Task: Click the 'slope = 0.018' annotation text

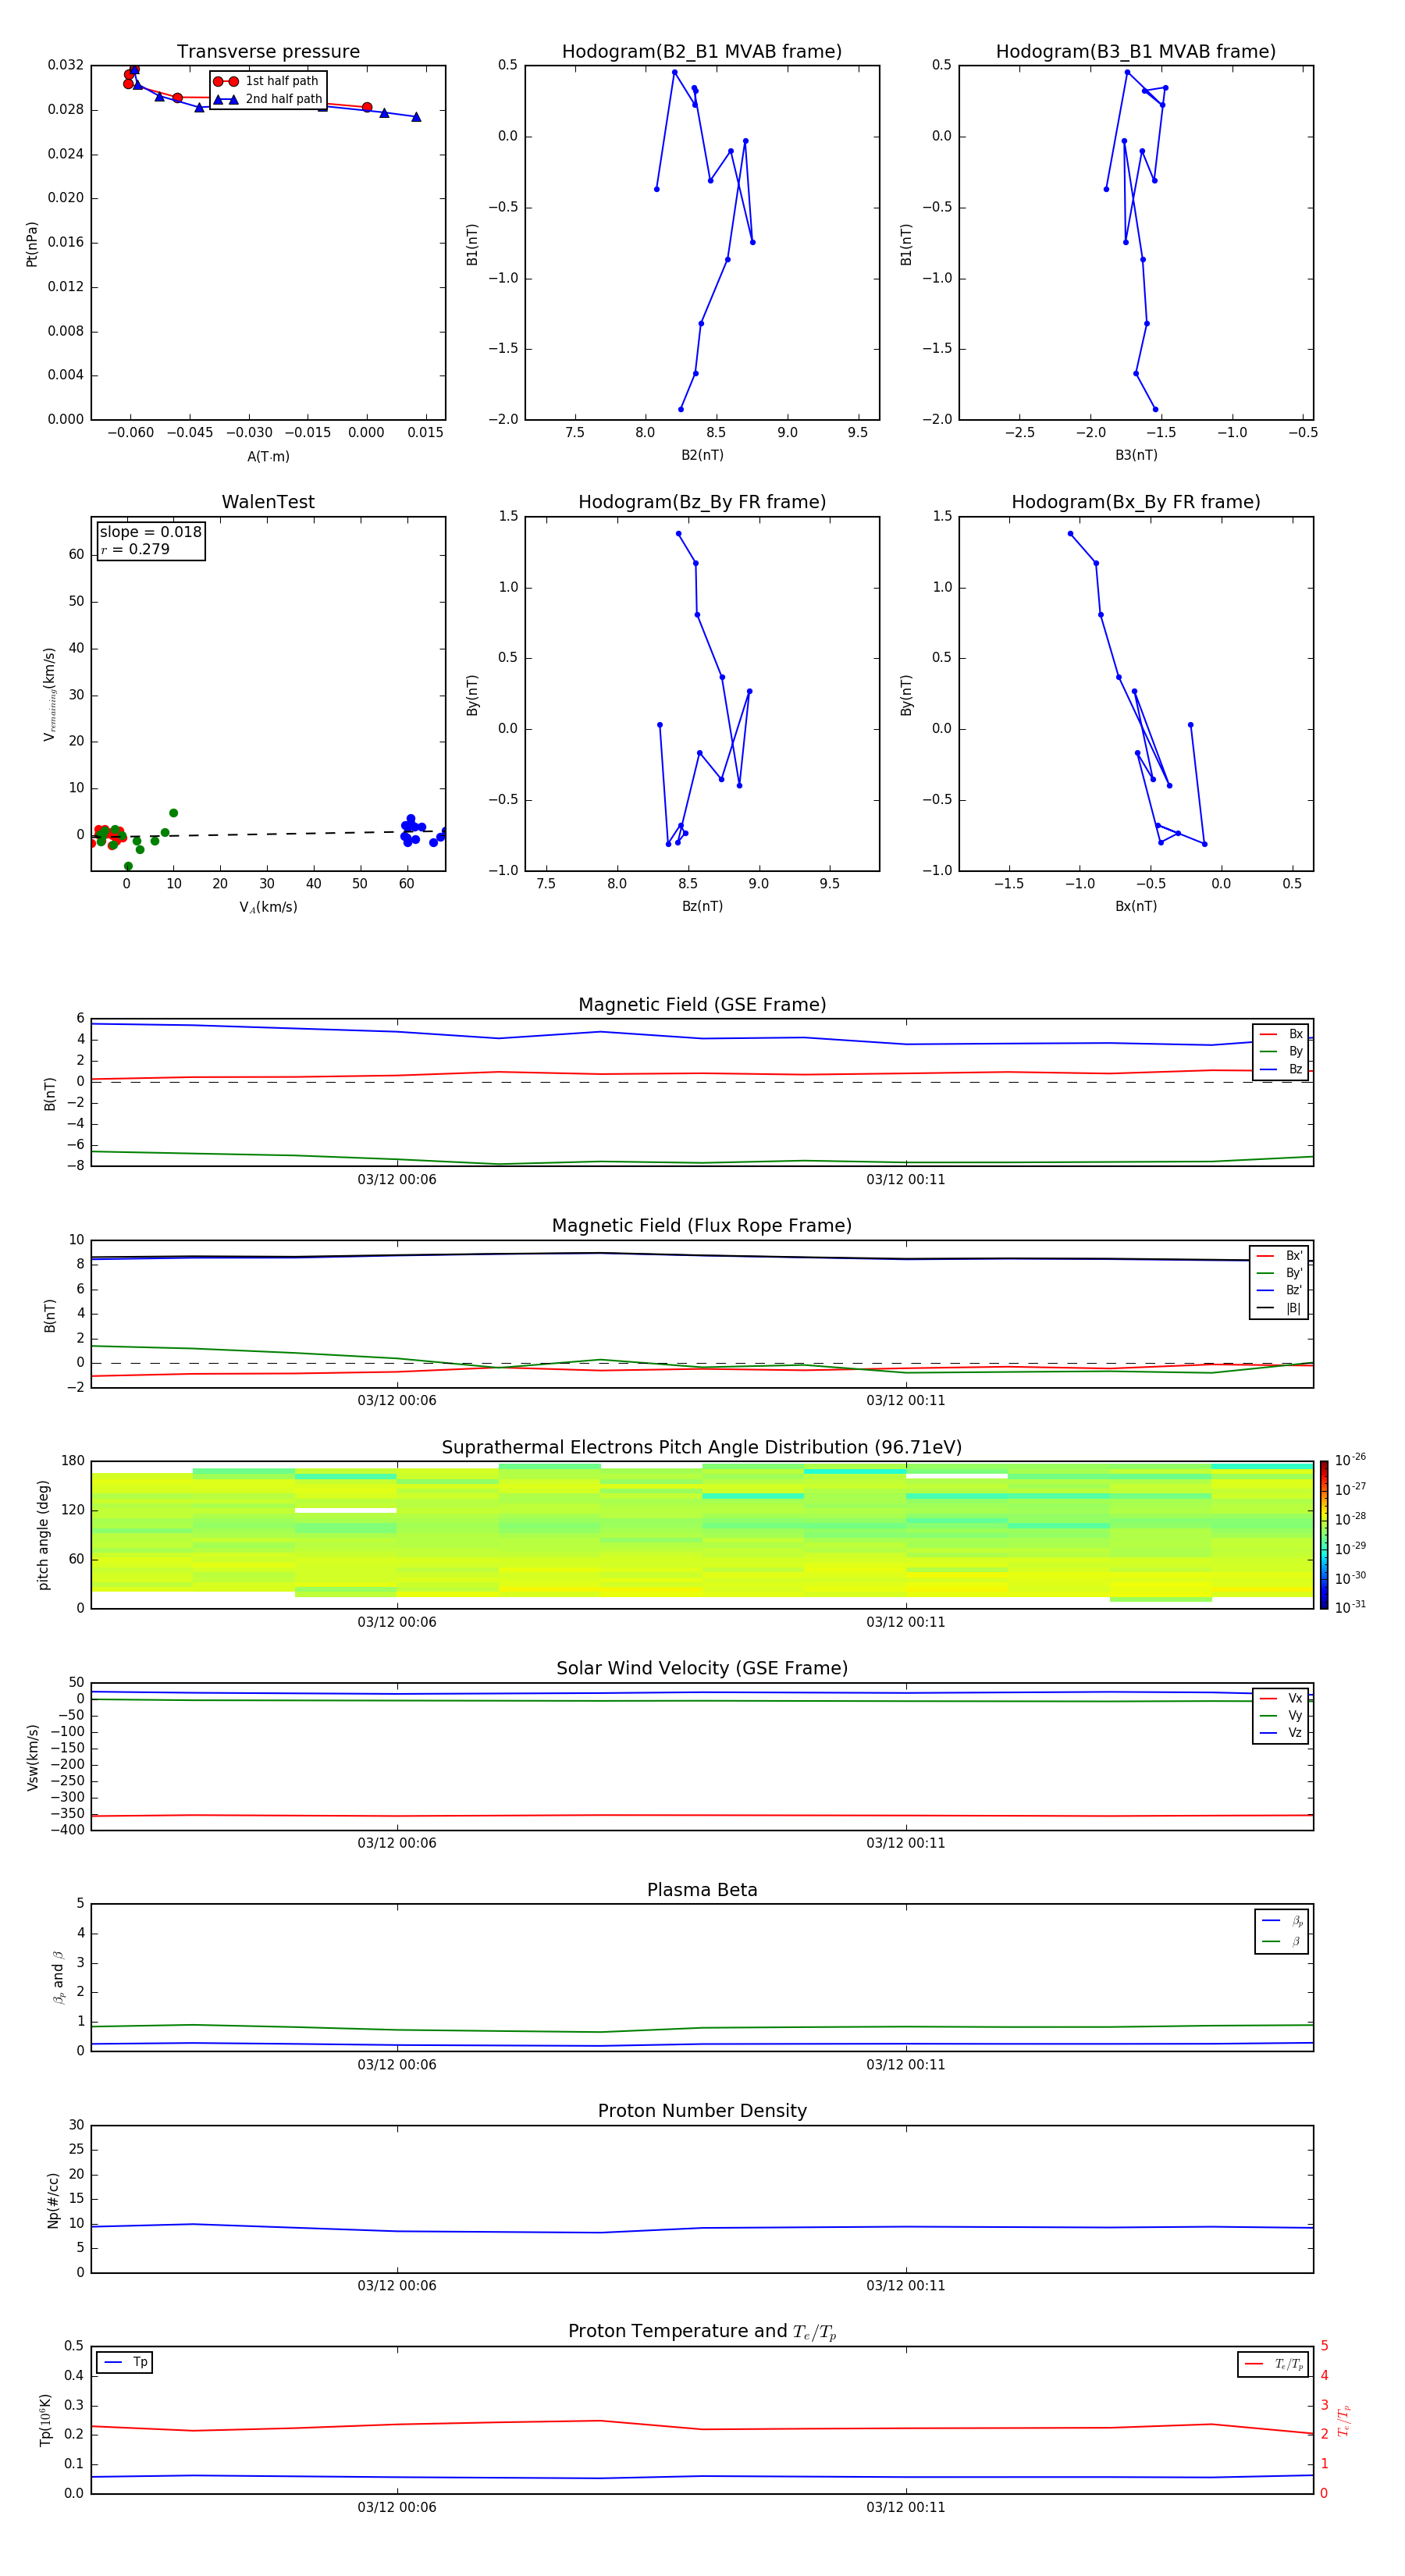Action: [x=150, y=532]
